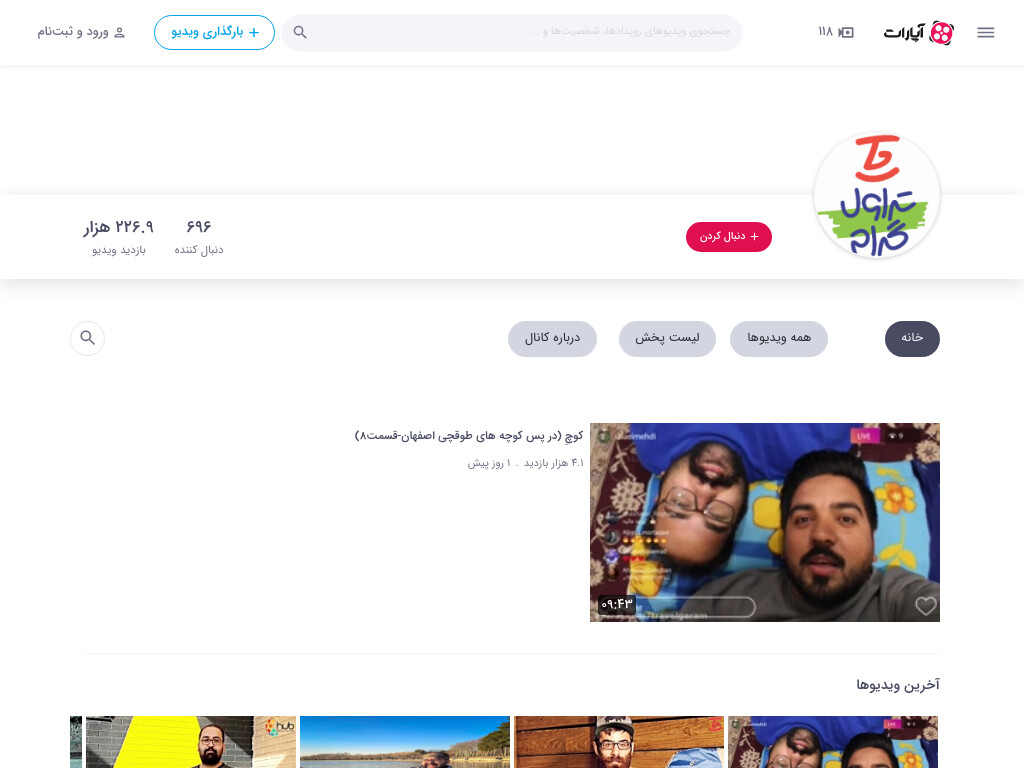The width and height of the screenshot is (1024, 768).
Task: Open the درباره کانال tab
Action: coord(552,338)
